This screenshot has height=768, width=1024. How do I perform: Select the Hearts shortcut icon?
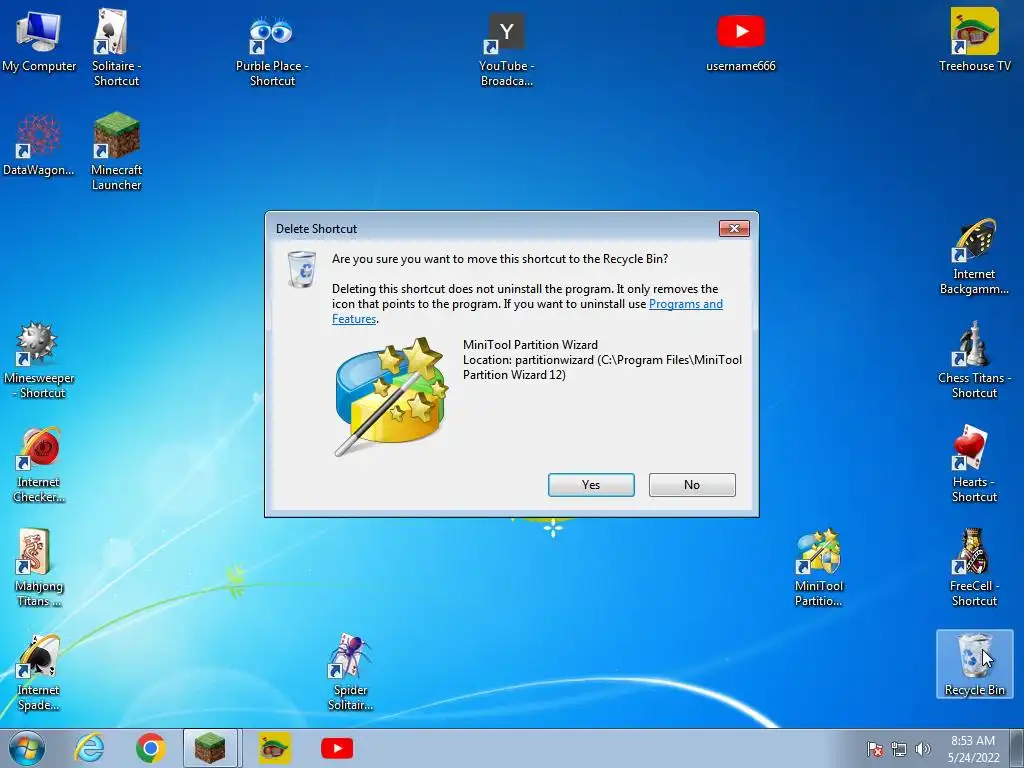tap(974, 465)
